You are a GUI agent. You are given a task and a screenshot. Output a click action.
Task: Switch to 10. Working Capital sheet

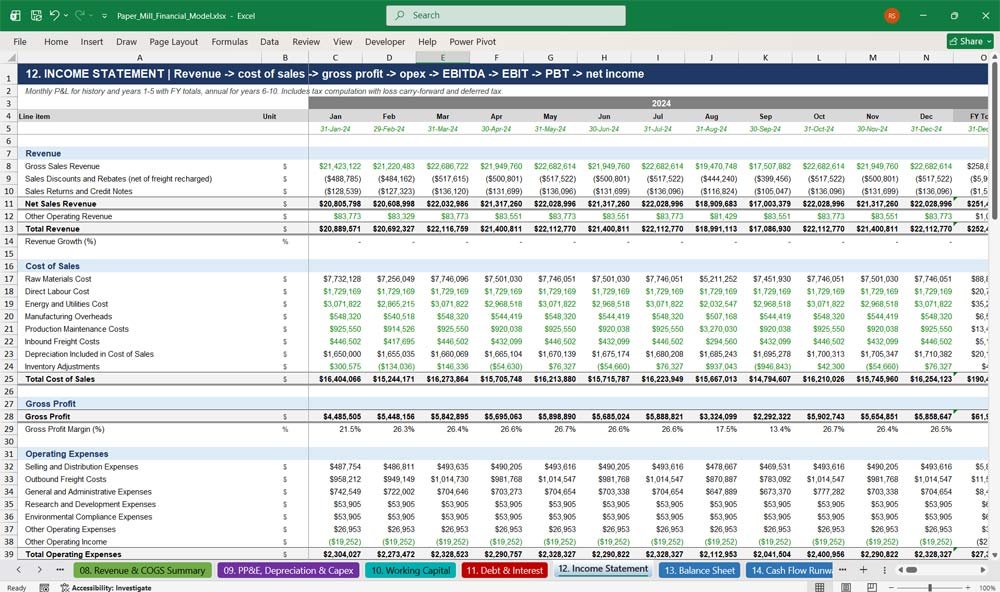410,570
